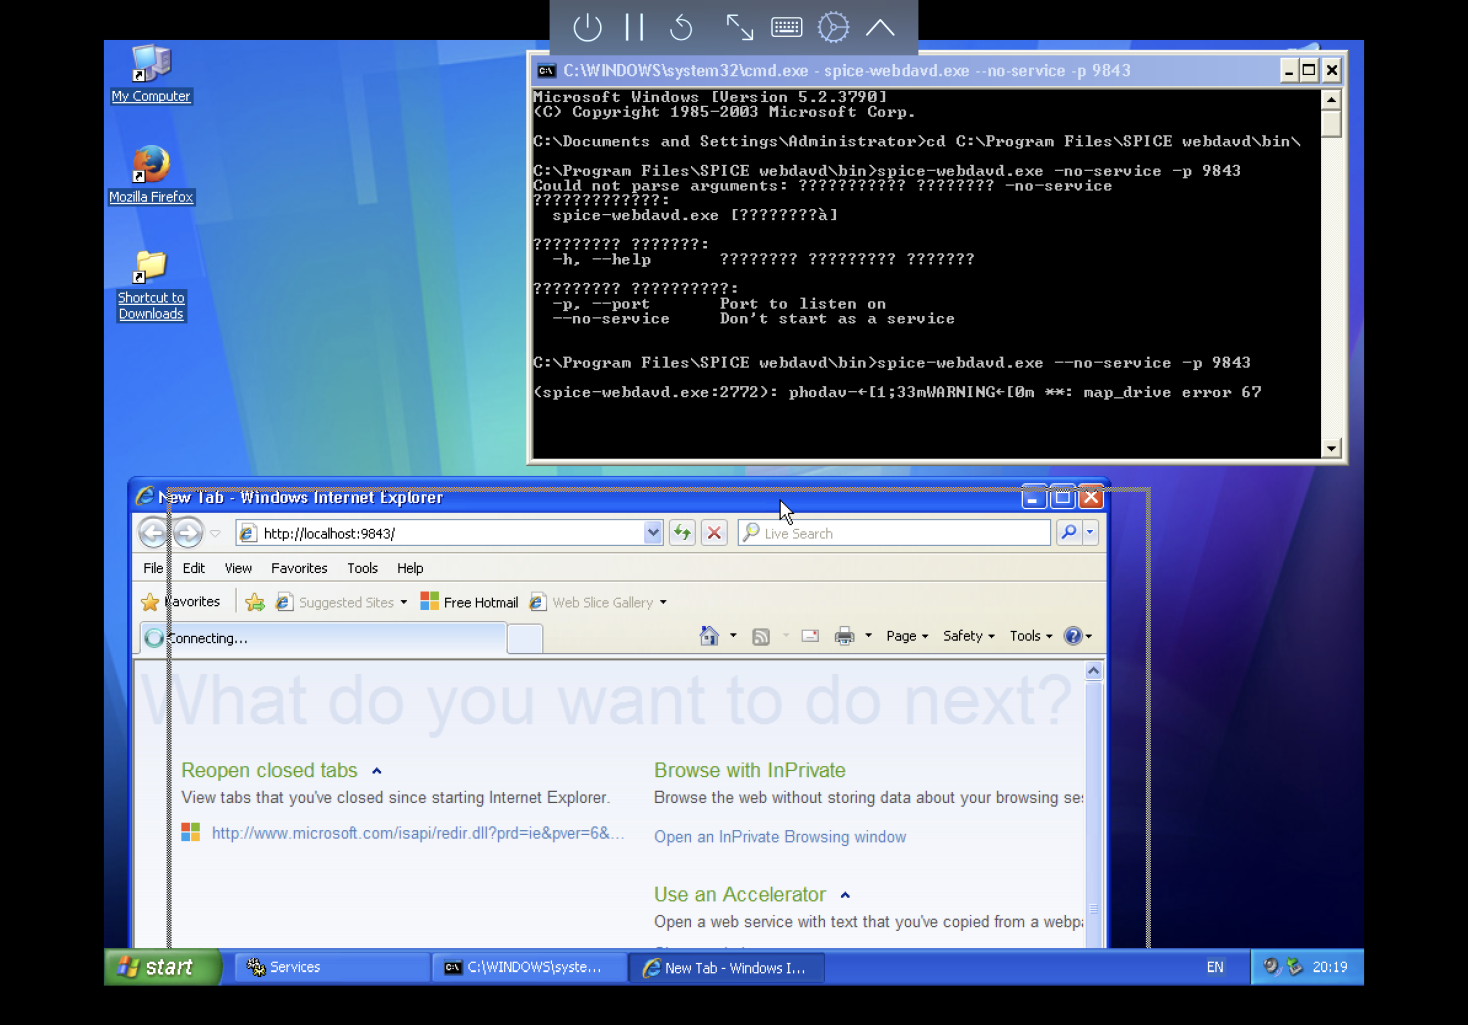Collapse Reopen closed tabs section
The width and height of the screenshot is (1468, 1025).
pos(376,771)
